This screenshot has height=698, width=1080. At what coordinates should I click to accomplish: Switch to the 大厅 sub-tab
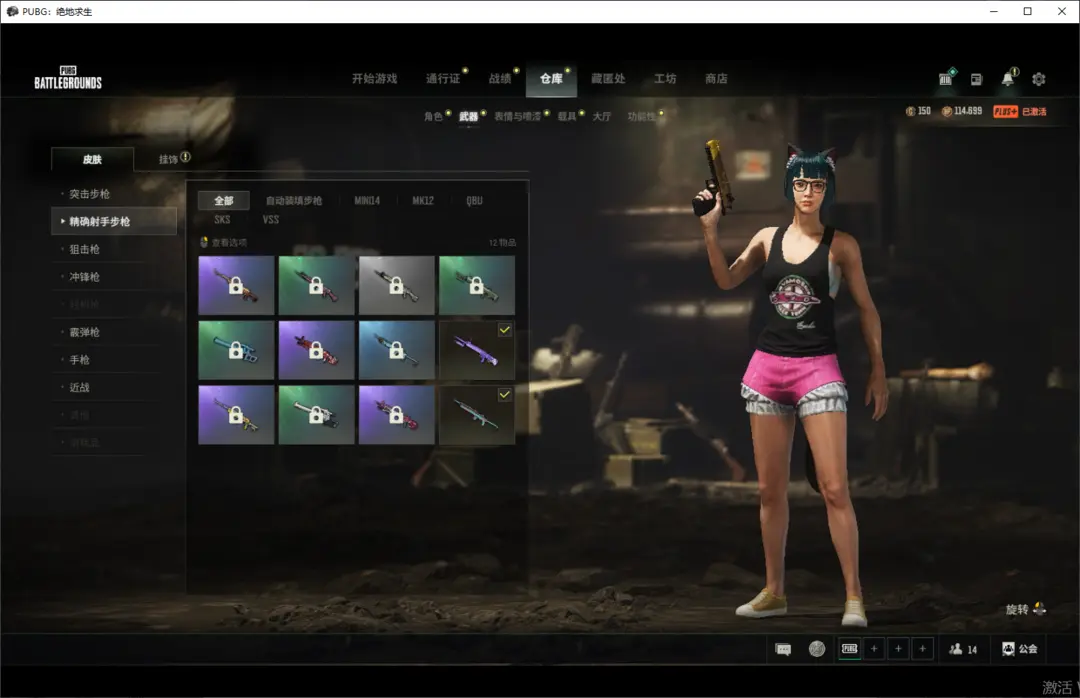click(x=602, y=116)
